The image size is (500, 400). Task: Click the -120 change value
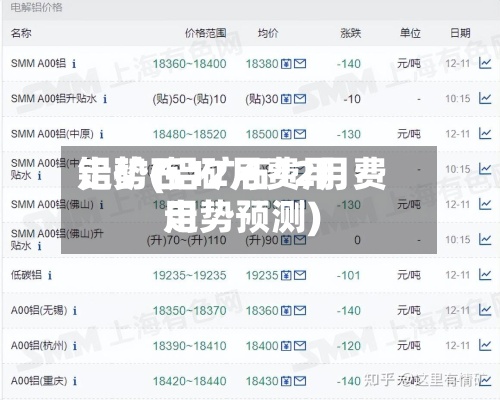[x=349, y=346]
